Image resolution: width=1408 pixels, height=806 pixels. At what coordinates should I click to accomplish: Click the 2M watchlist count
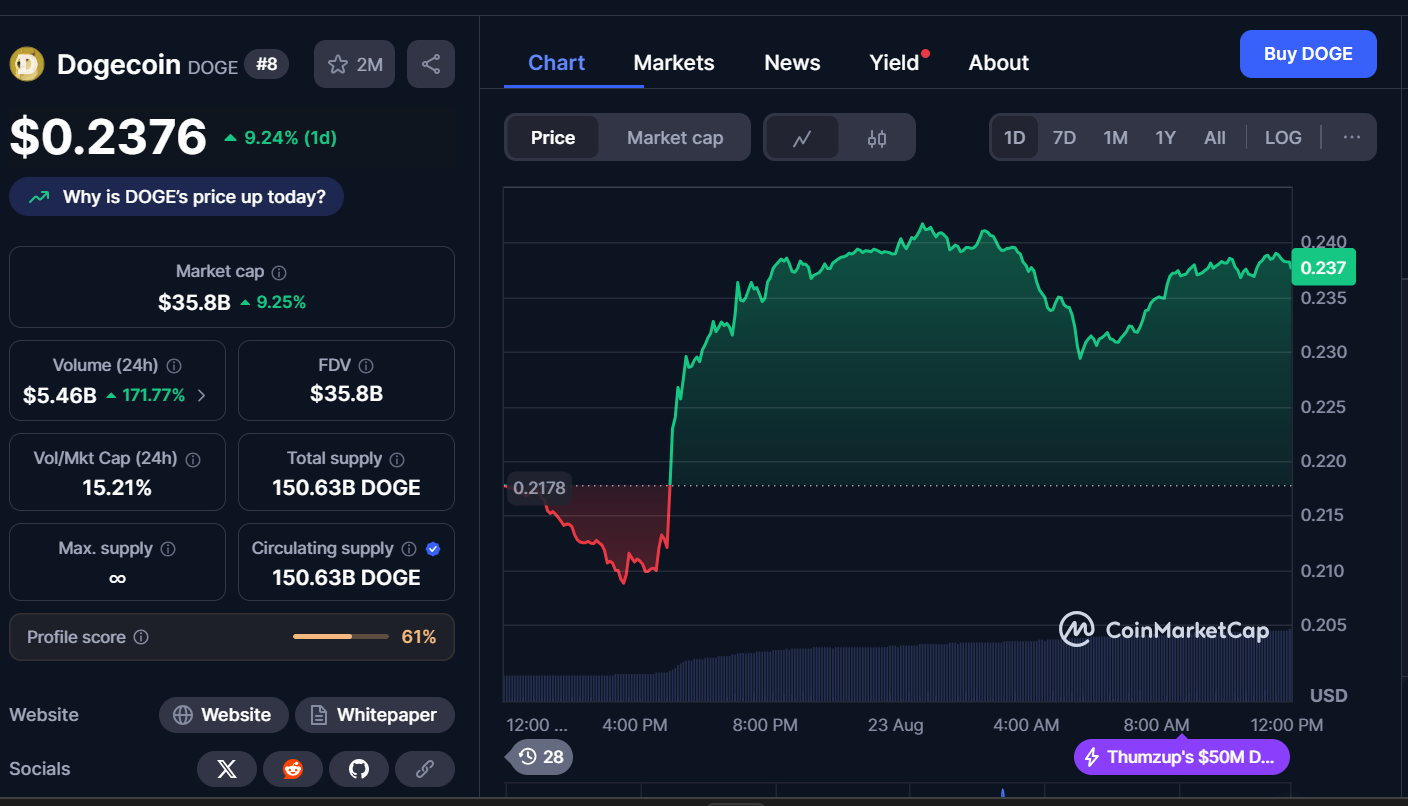[369, 65]
